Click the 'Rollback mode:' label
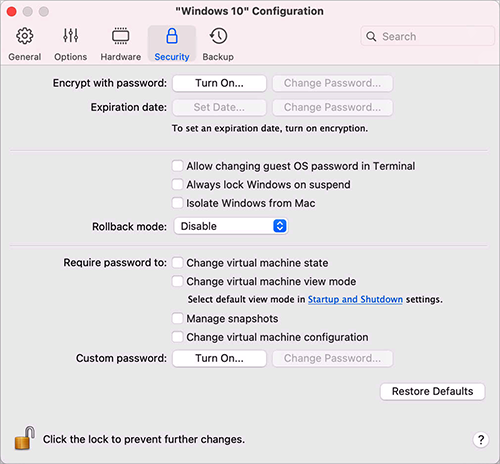Image resolution: width=500 pixels, height=464 pixels. click(129, 227)
